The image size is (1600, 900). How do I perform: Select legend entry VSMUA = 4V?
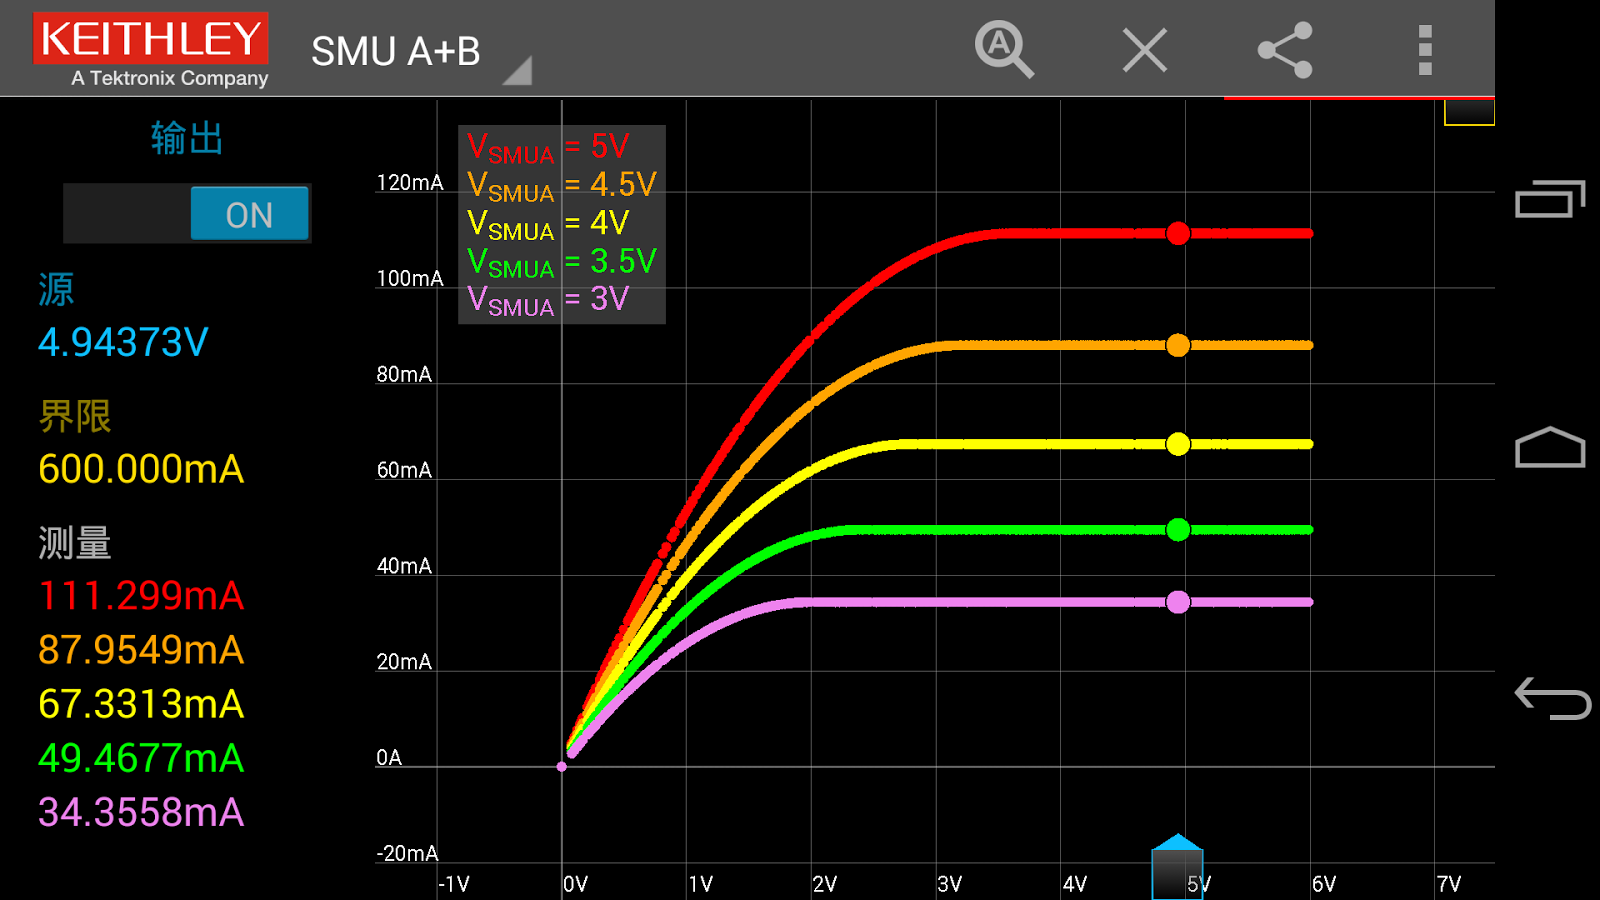click(x=548, y=223)
